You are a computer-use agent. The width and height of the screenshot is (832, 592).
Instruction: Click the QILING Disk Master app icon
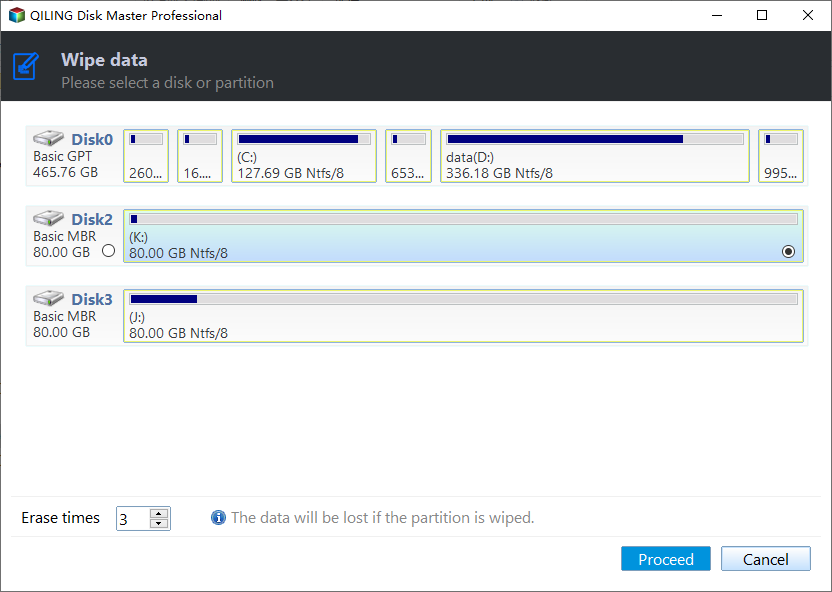16,15
